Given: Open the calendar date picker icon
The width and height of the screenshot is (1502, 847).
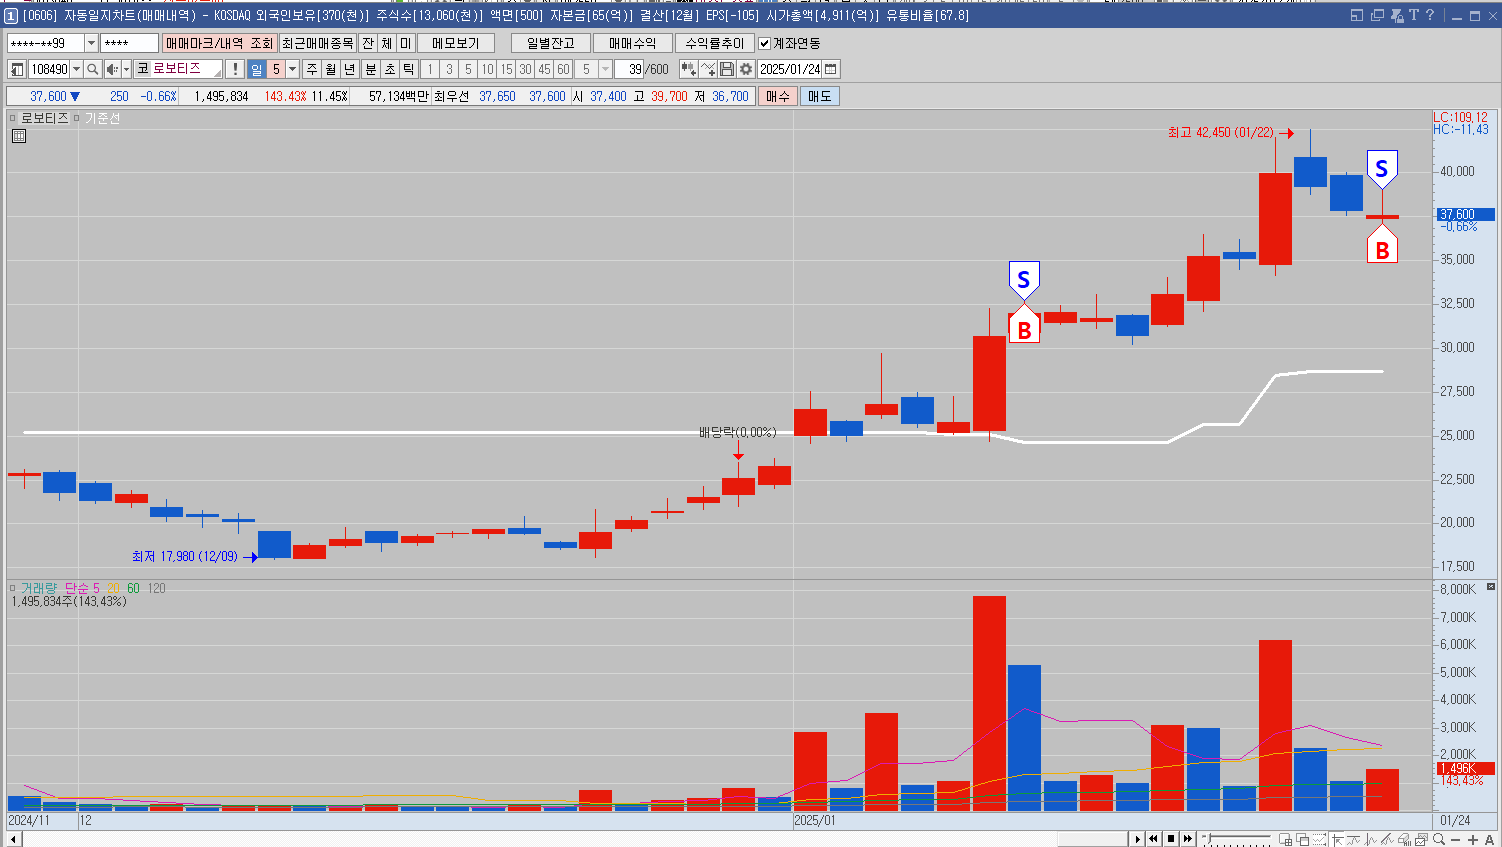Looking at the screenshot, I should click(x=831, y=69).
